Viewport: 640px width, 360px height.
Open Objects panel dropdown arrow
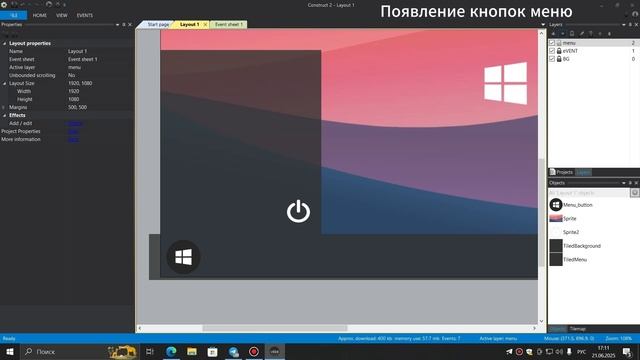pyautogui.click(x=624, y=183)
